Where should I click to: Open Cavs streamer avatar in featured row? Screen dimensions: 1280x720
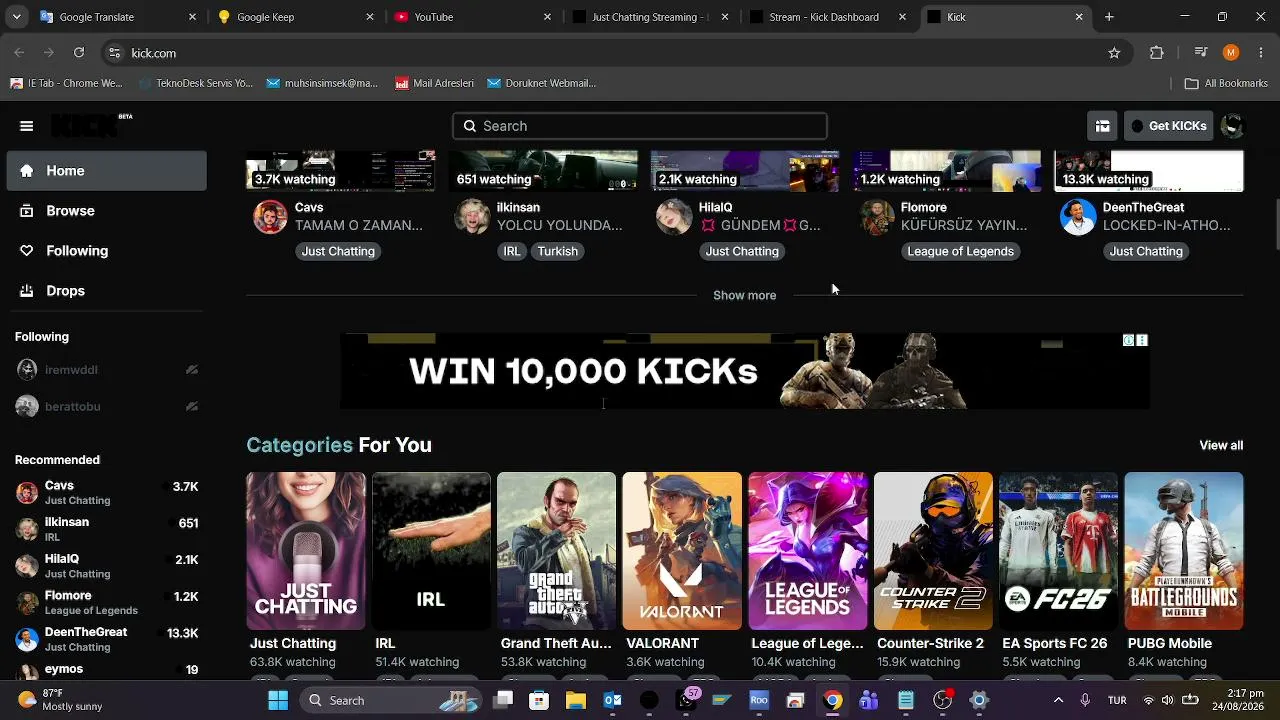tap(270, 217)
